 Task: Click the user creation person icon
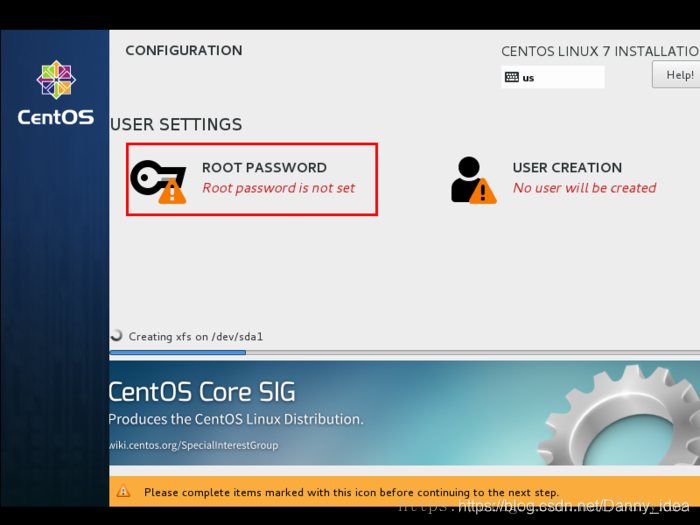click(x=473, y=180)
